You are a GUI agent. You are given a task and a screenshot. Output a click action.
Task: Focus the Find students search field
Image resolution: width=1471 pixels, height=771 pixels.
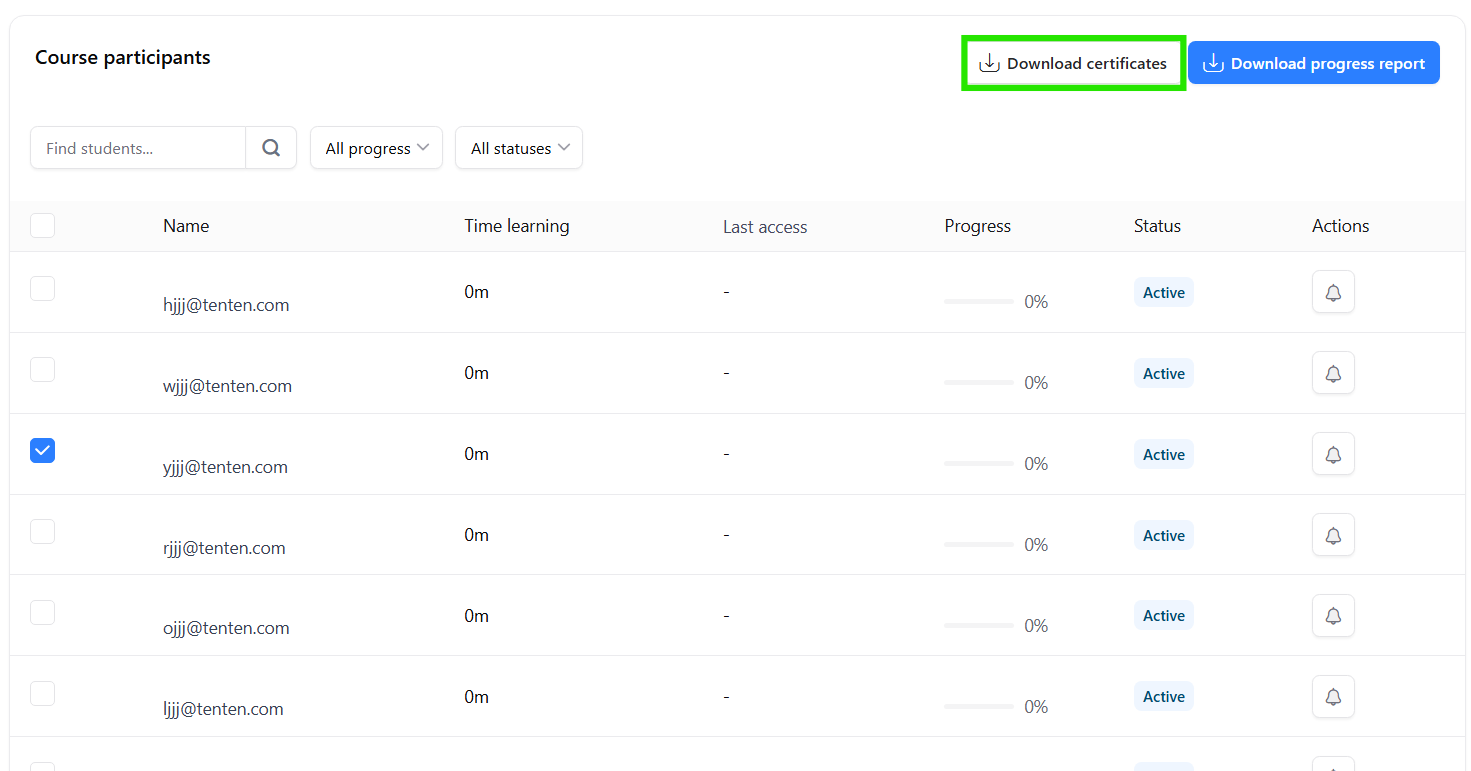coord(138,148)
